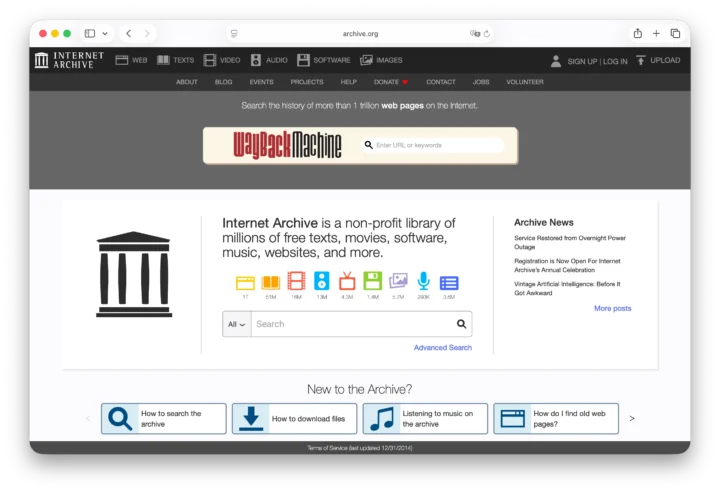This screenshot has width=720, height=493.
Task: Open How to search the archive card
Action: 164,419
